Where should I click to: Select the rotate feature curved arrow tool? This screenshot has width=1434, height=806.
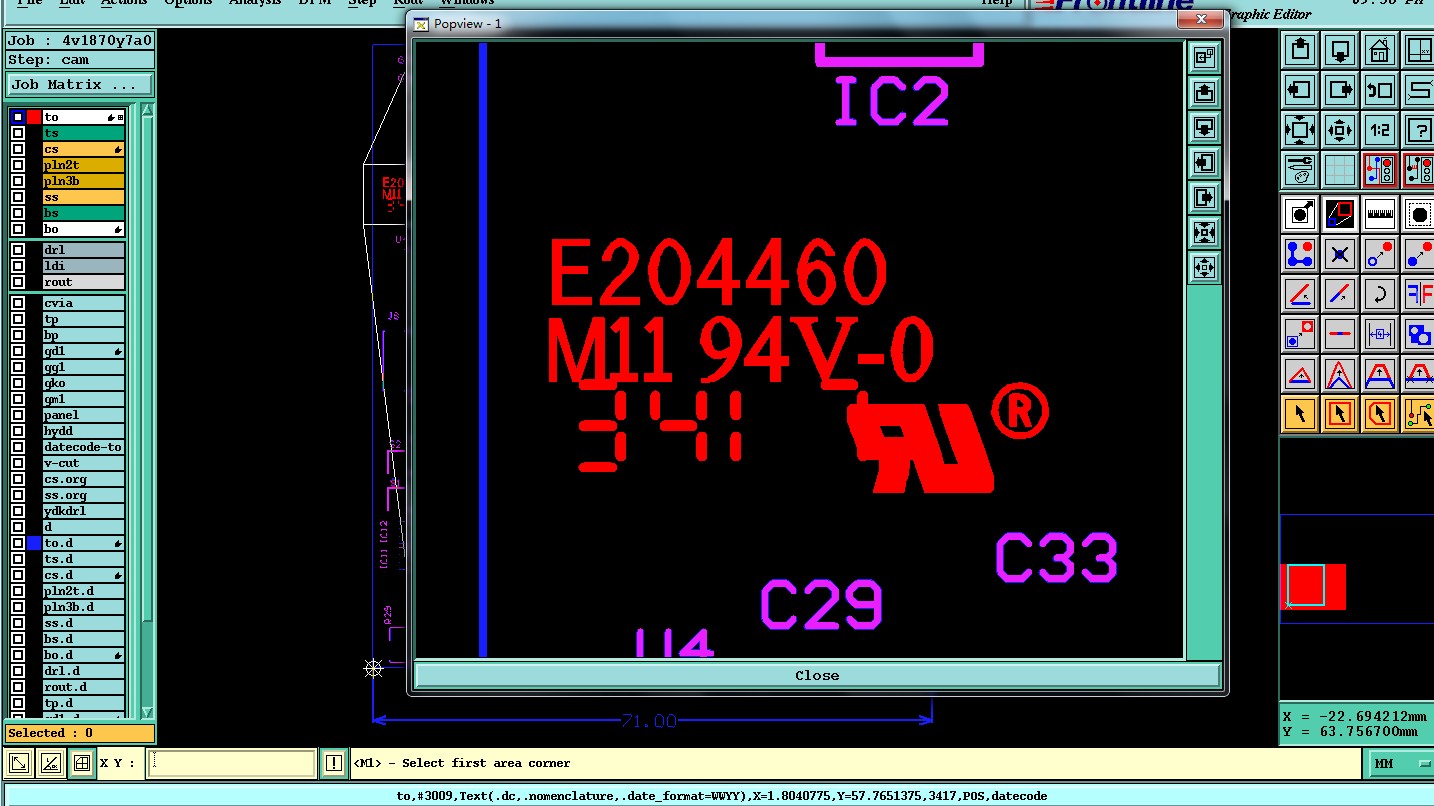1379,293
